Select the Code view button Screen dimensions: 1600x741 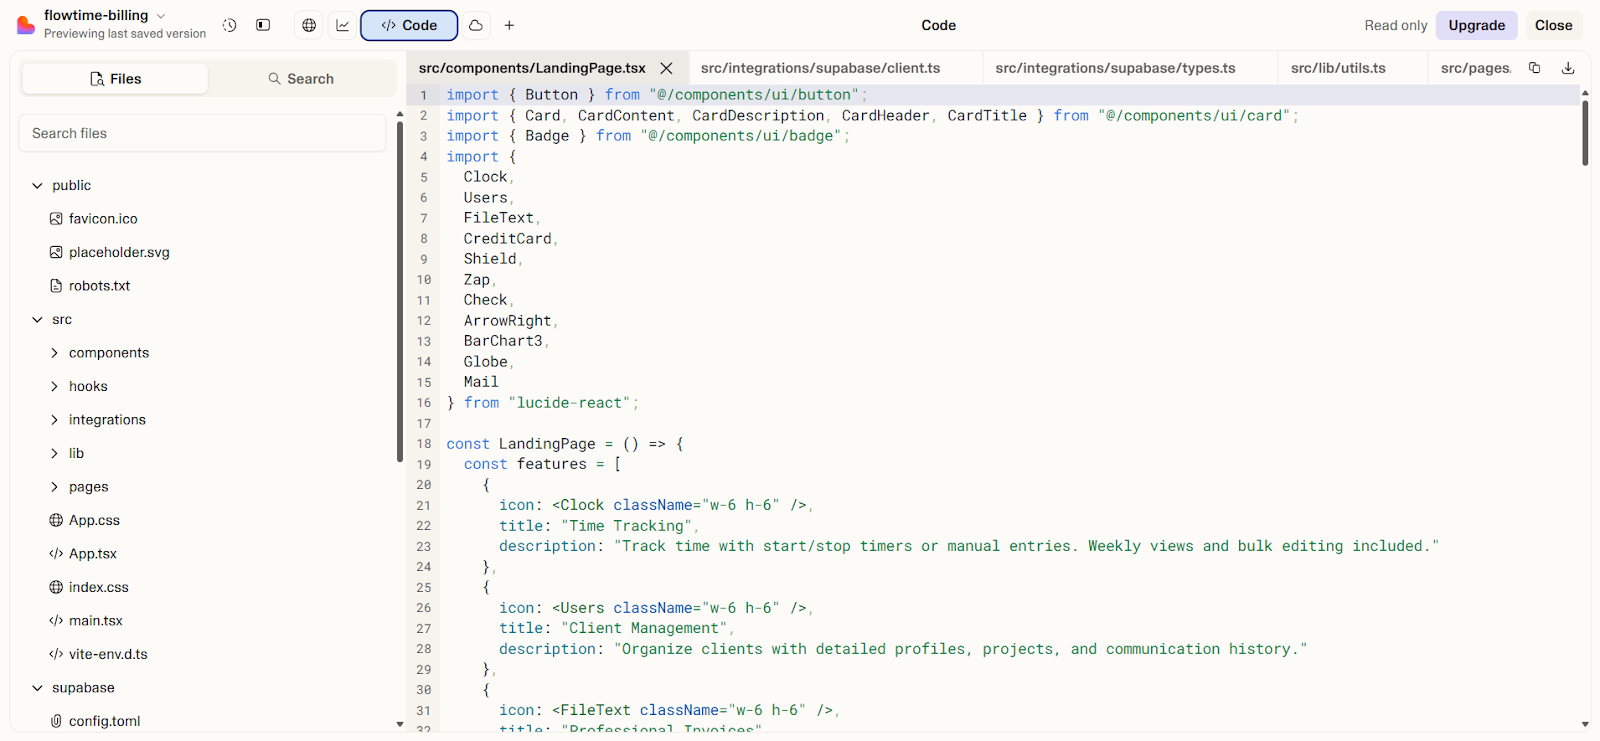click(409, 25)
